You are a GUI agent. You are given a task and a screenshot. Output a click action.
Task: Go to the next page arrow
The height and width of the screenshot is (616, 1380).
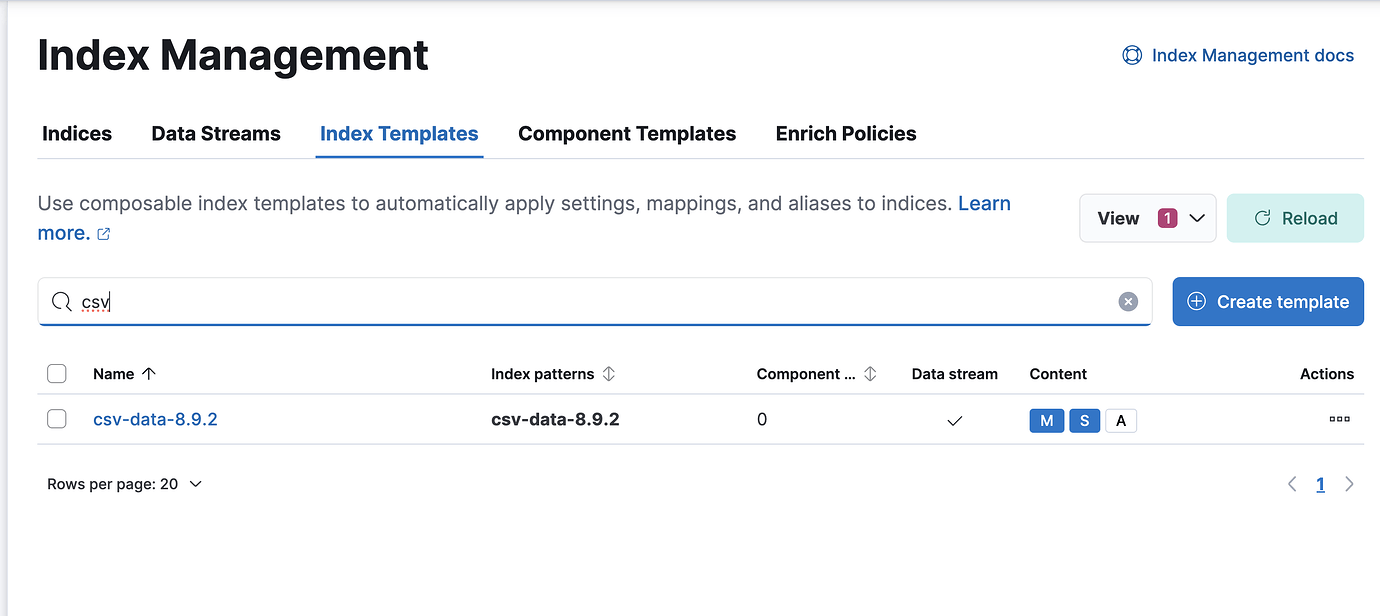[x=1349, y=484]
